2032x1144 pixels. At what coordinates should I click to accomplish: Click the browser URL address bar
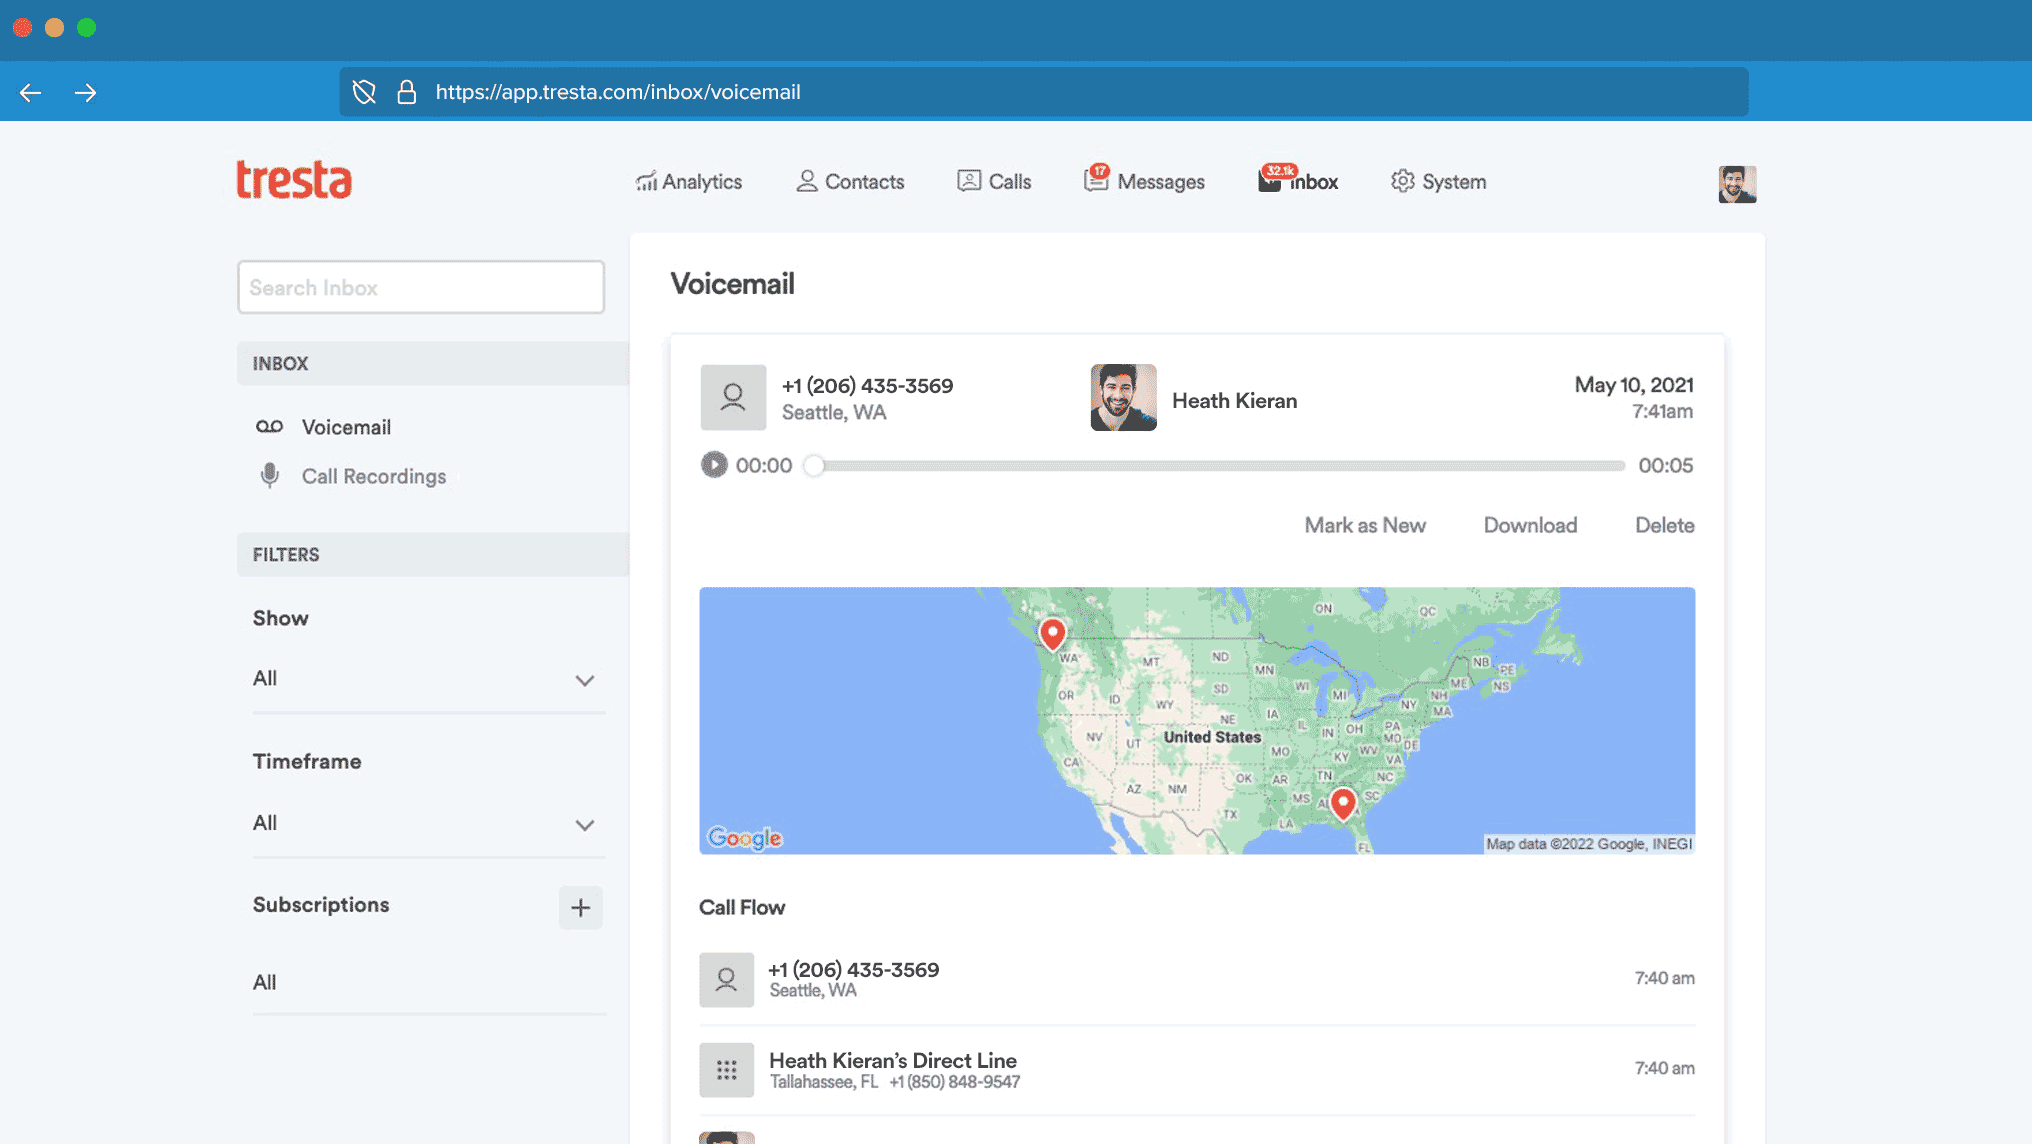1044,92
